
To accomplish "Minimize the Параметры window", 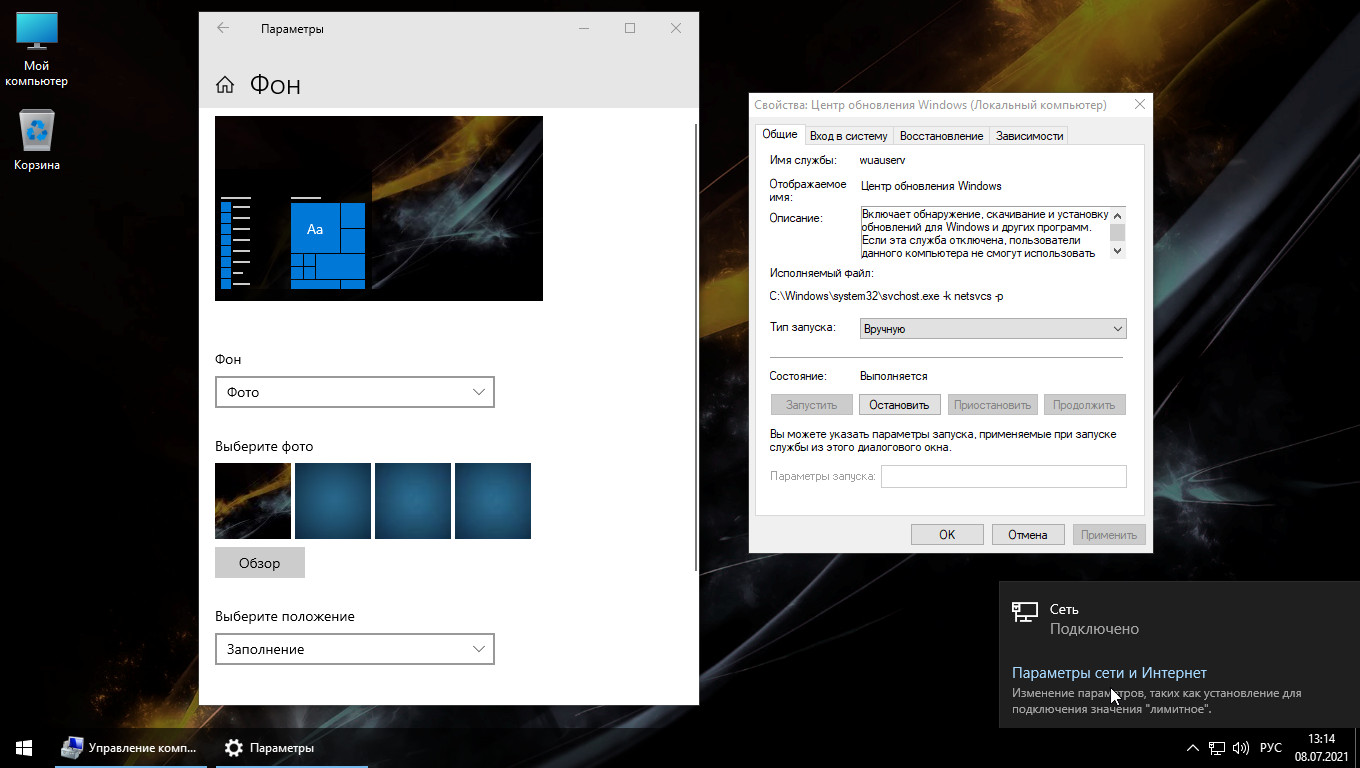I will pos(584,28).
